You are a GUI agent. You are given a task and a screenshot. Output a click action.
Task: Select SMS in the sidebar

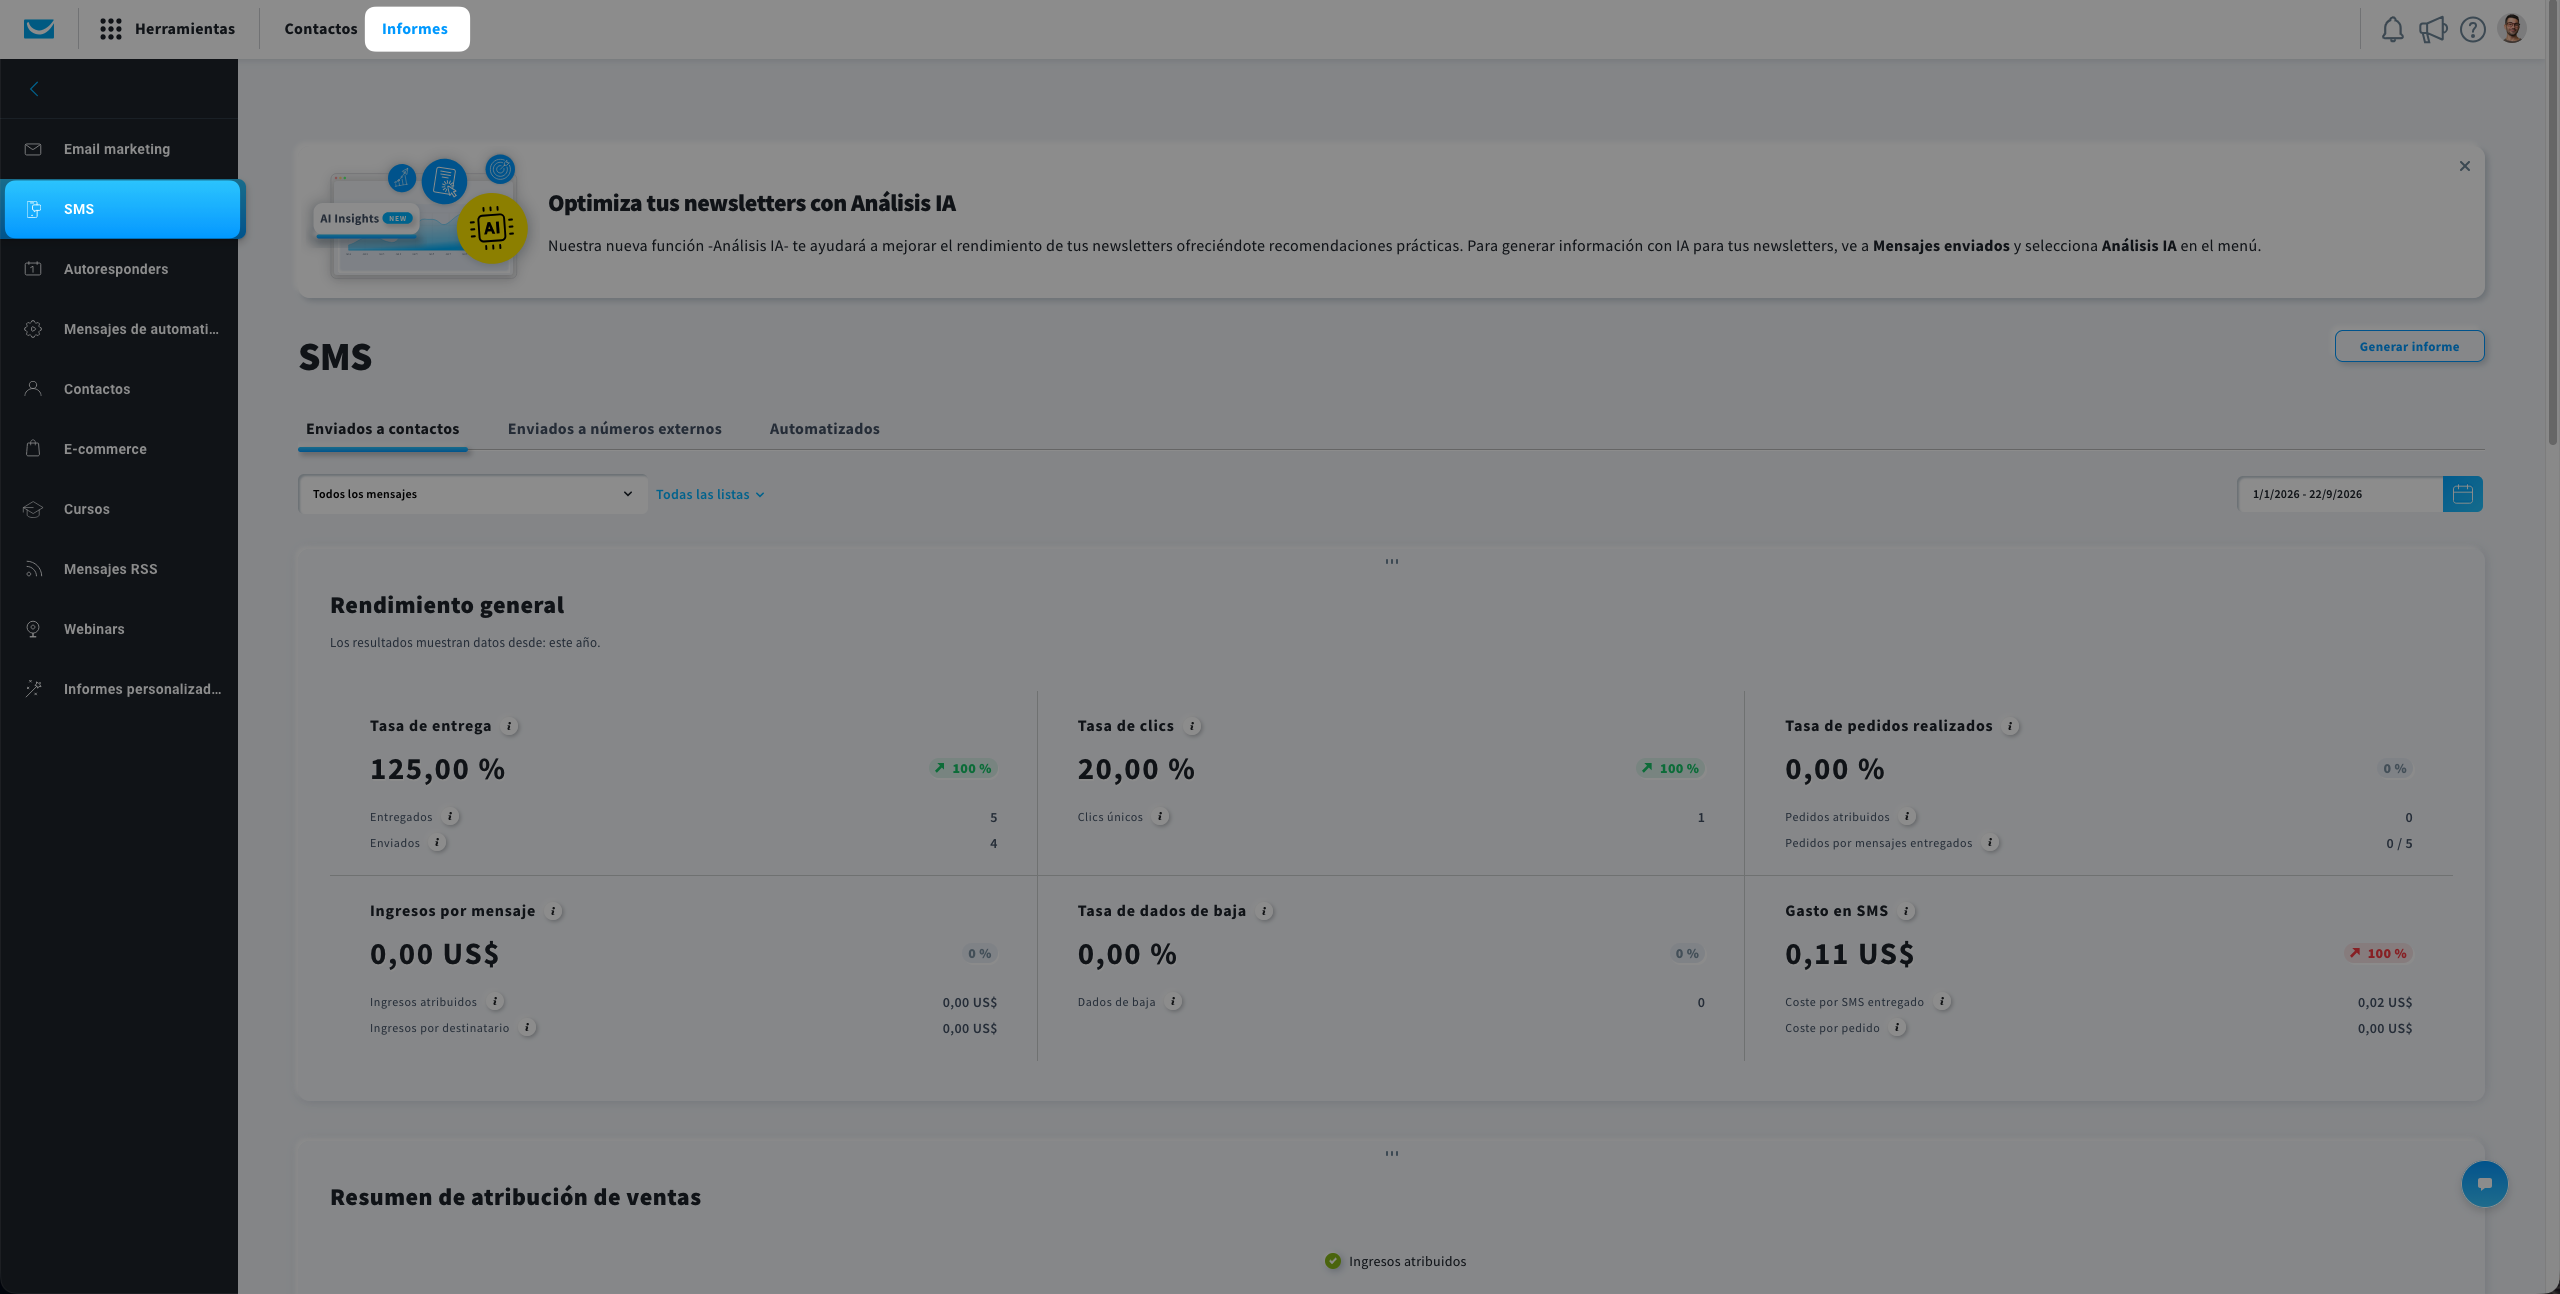click(x=122, y=209)
